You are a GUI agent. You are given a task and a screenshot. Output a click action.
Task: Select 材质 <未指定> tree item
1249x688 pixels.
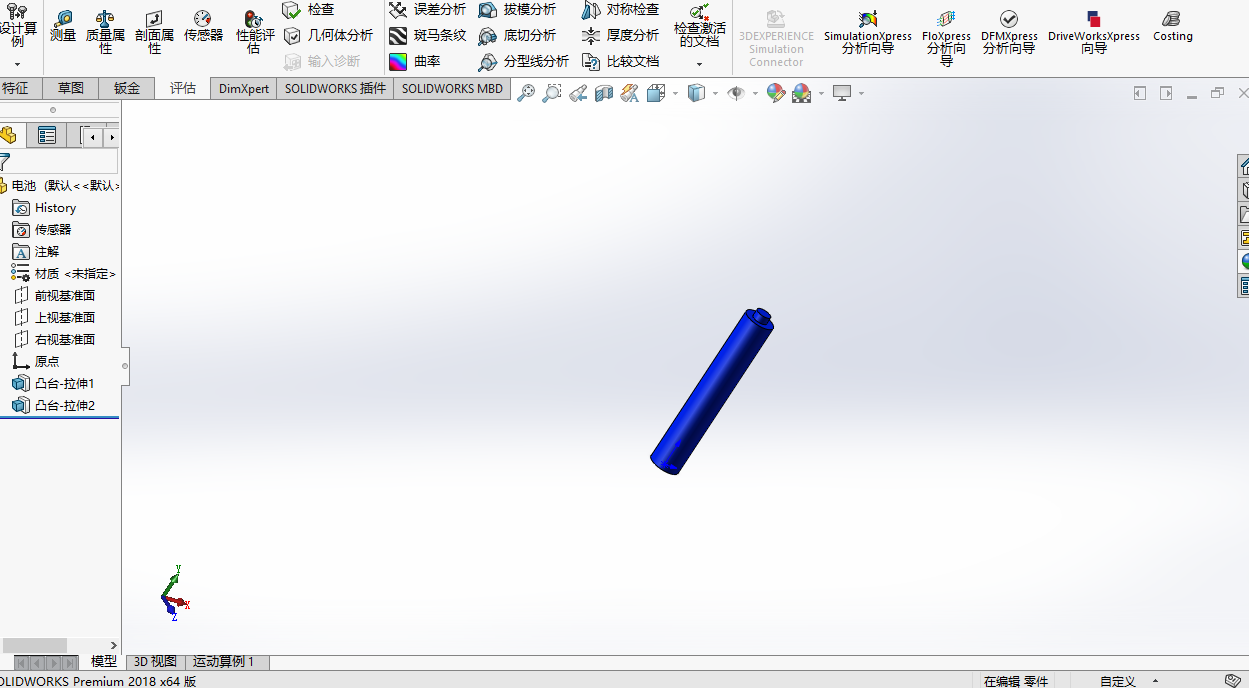click(64, 274)
